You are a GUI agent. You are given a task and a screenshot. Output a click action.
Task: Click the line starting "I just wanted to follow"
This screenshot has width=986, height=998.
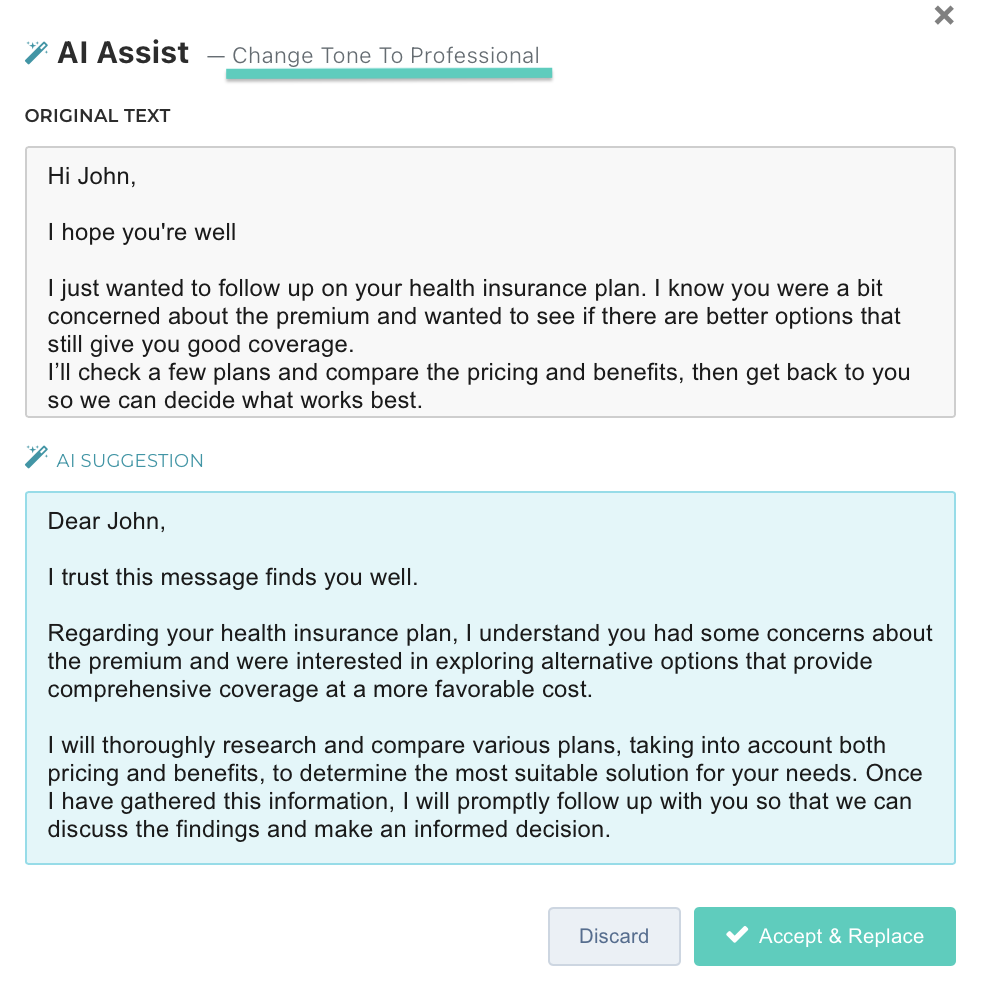(465, 289)
